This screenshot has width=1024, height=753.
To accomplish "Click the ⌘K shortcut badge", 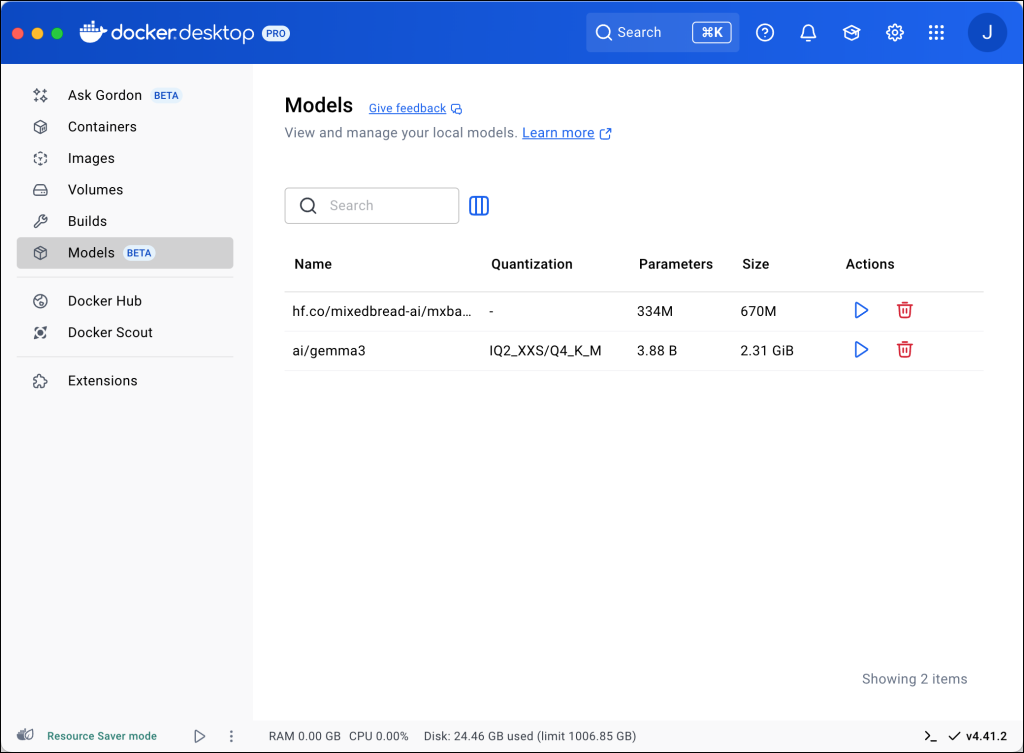I will (712, 33).
